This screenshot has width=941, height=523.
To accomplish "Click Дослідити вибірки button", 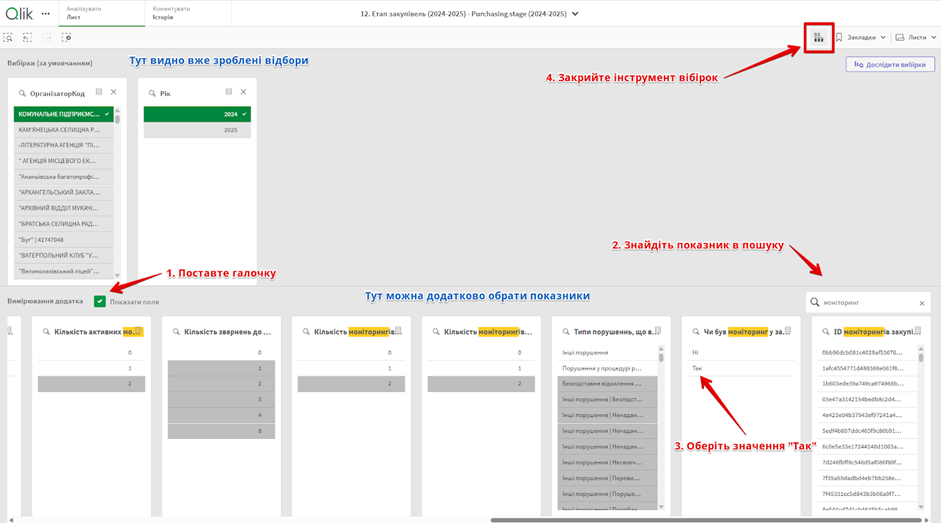I will (890, 64).
